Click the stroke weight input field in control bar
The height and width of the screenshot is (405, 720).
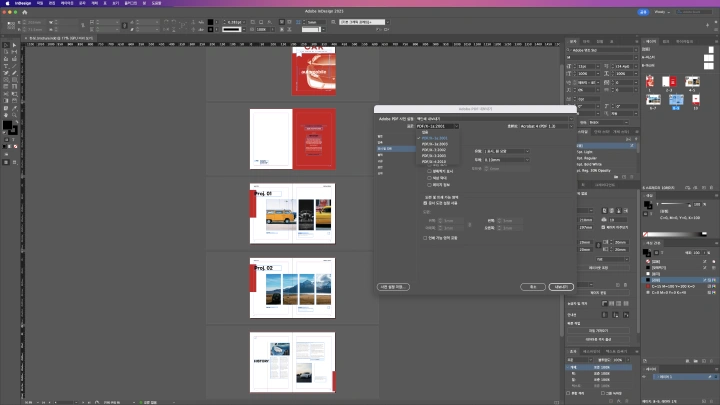click(x=235, y=22)
